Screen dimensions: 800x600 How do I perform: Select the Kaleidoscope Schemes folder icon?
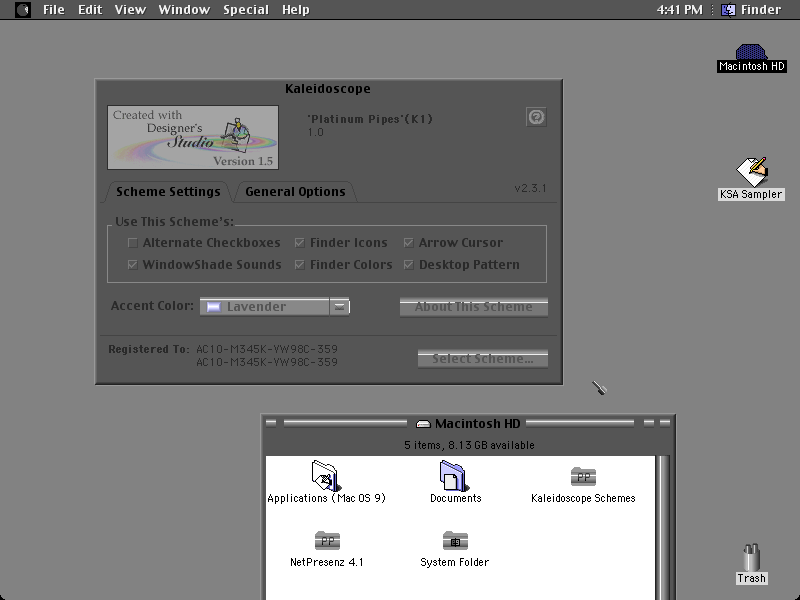tap(583, 477)
